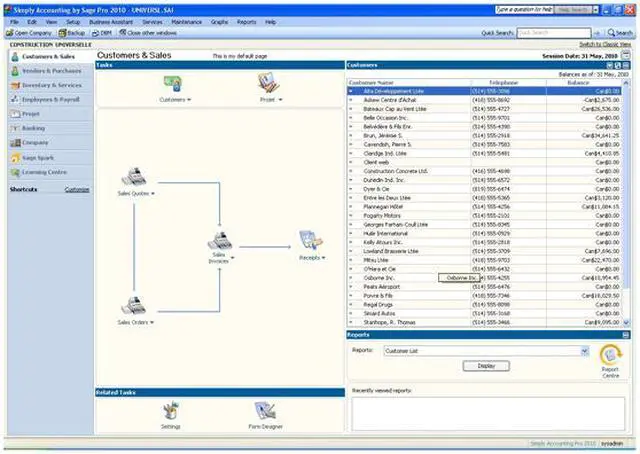This screenshot has width=640, height=454.
Task: Select customer Stanhope, R. Thomas
Action: 484,323
